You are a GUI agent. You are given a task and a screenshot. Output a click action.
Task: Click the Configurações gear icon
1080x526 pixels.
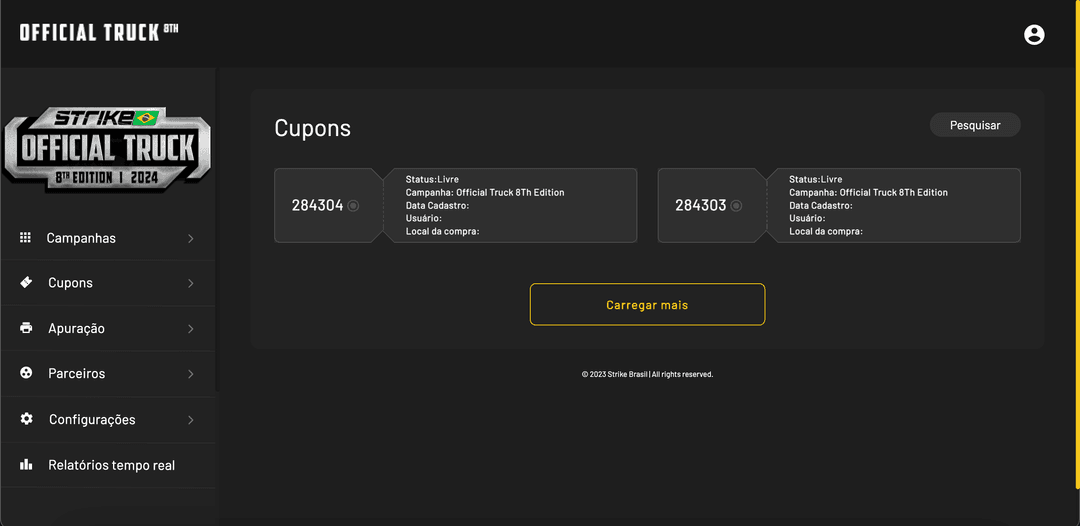pos(26,419)
